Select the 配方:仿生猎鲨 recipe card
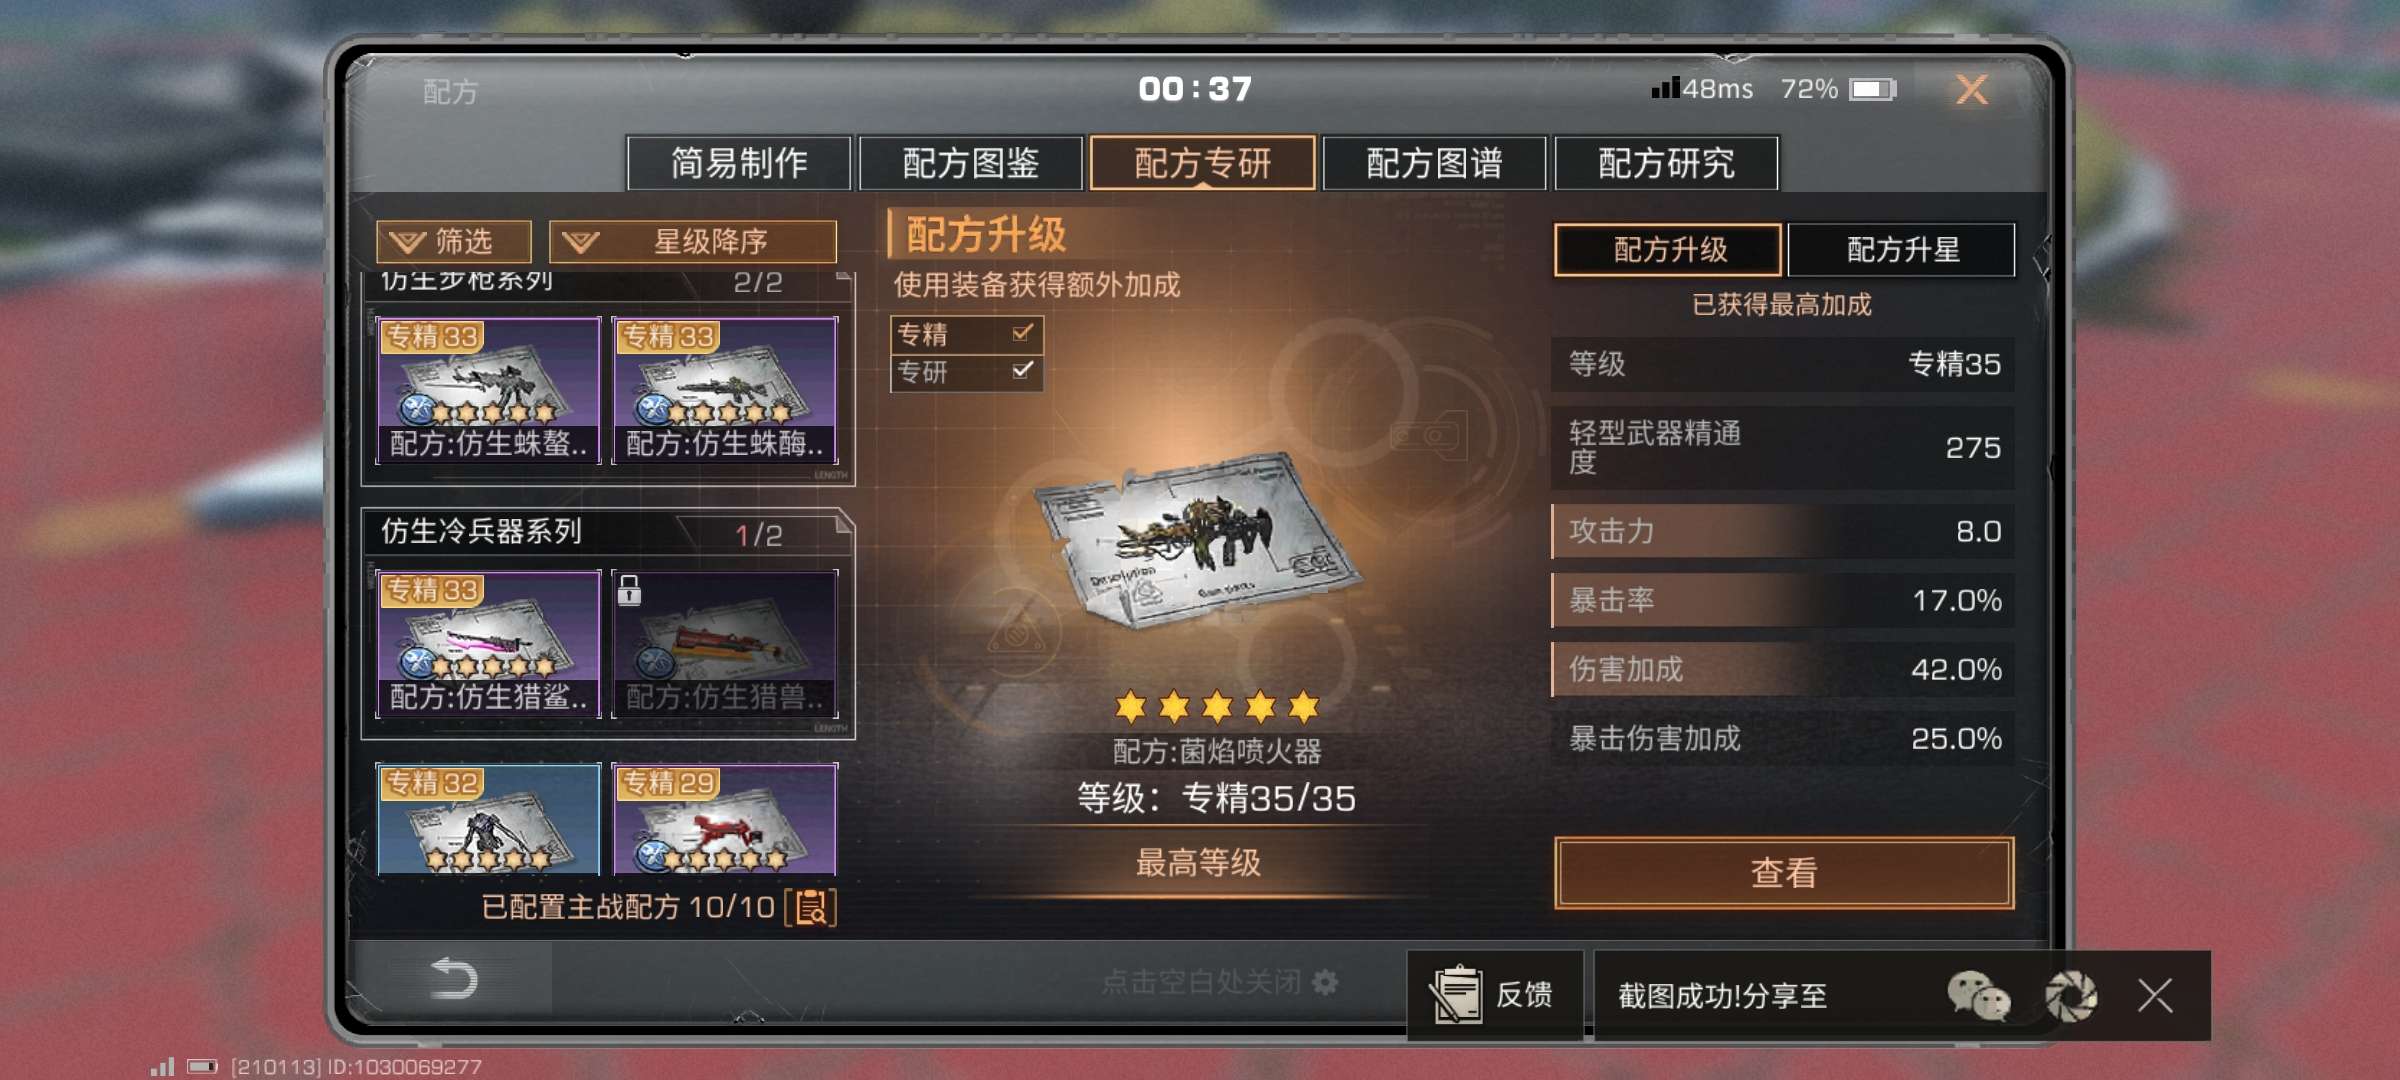Viewport: 2400px width, 1080px height. (488, 643)
